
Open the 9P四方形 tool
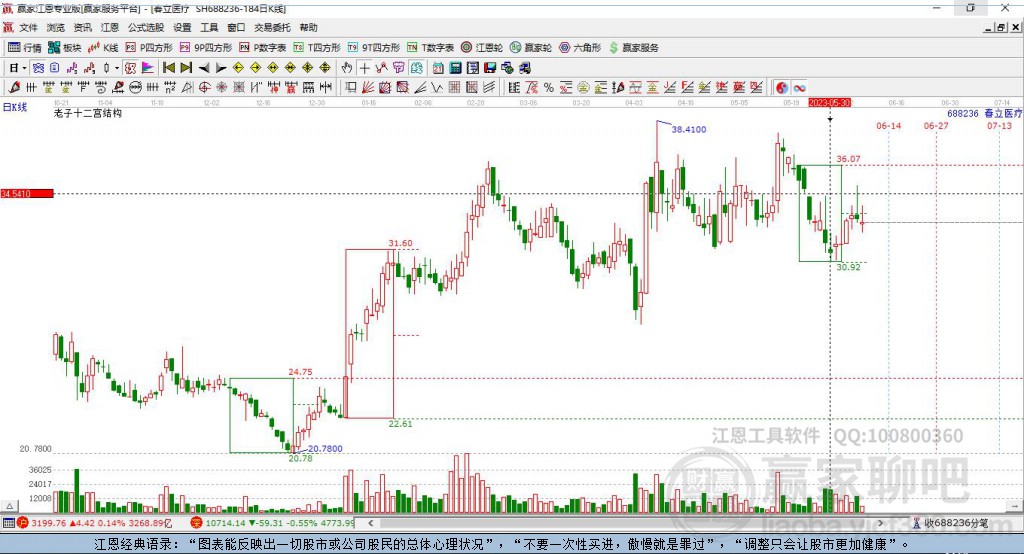pos(206,48)
